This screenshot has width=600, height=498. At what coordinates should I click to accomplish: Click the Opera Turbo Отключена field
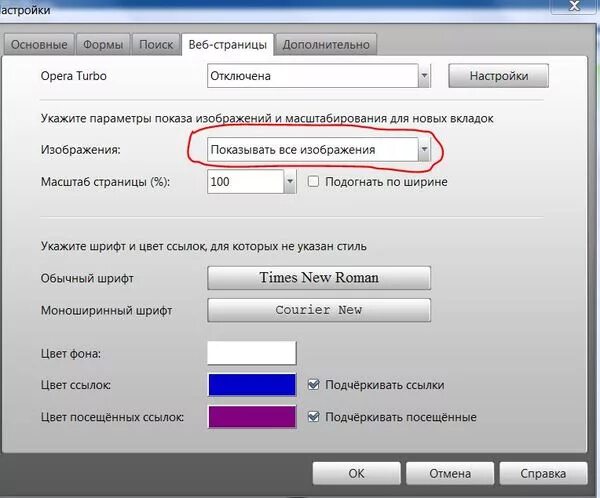(x=313, y=76)
